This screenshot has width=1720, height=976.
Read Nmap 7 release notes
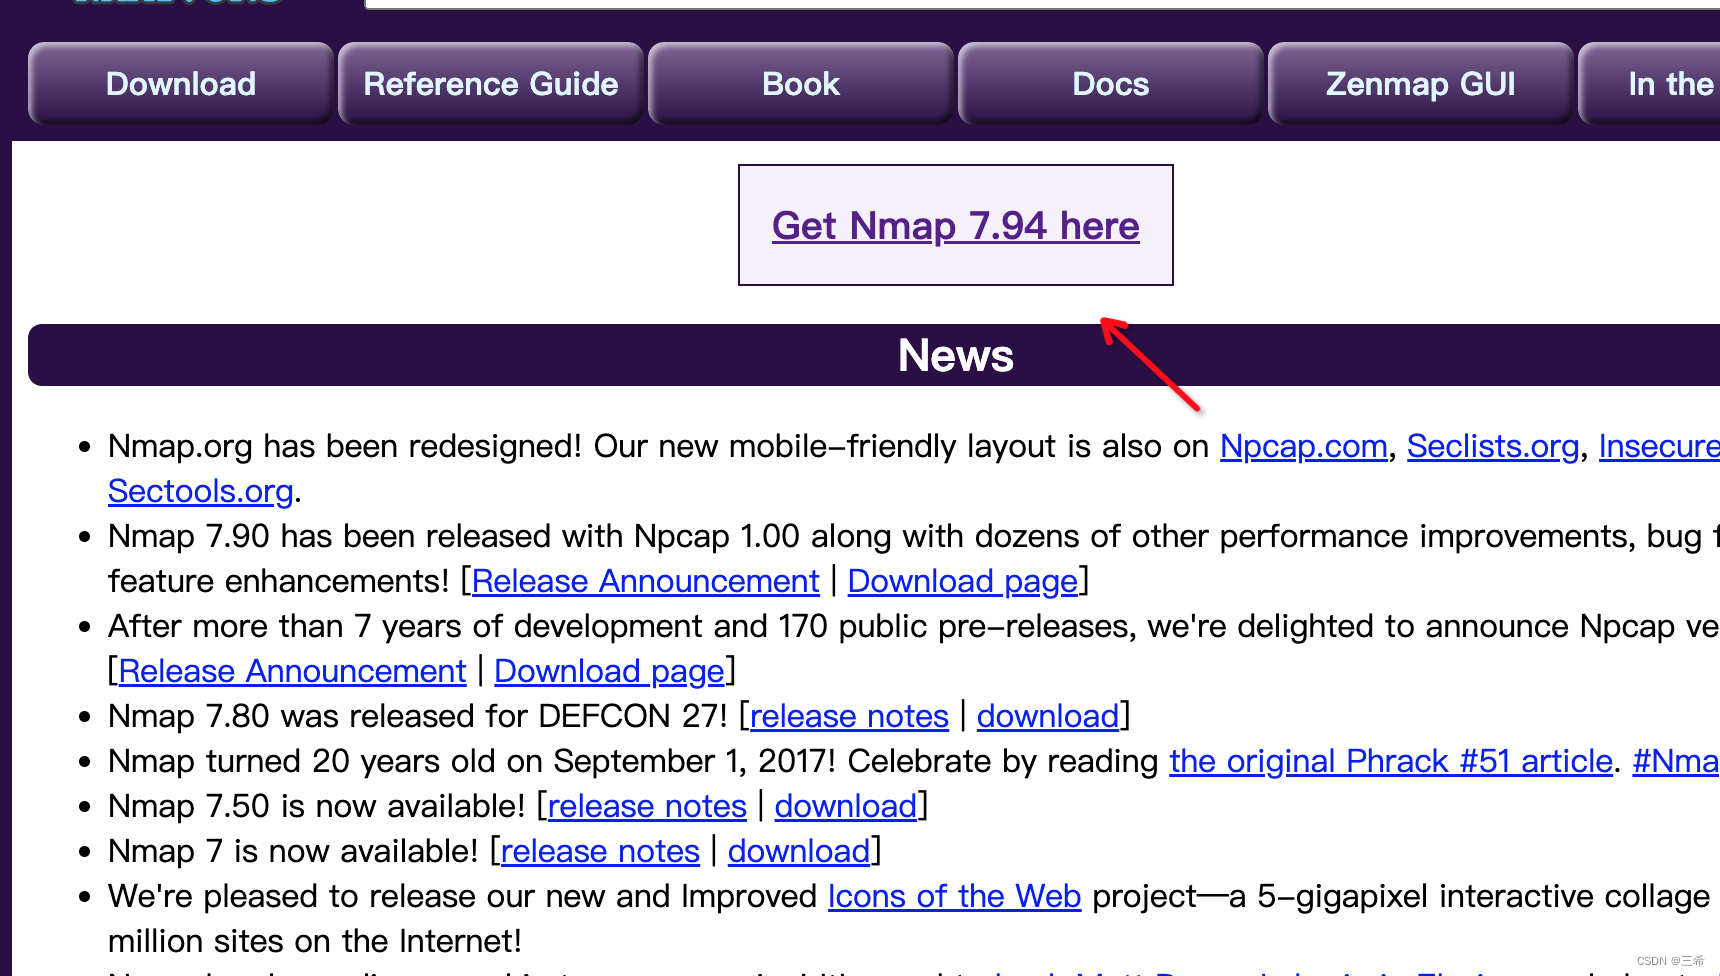[600, 851]
